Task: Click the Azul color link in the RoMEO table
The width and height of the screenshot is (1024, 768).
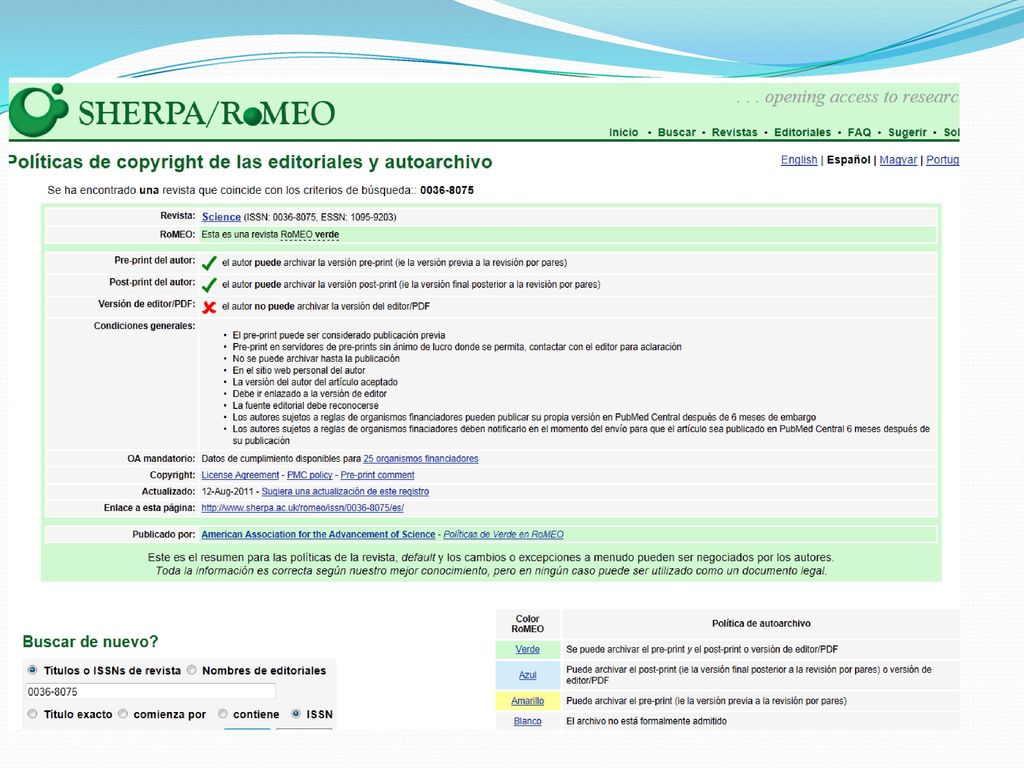Action: coord(528,675)
